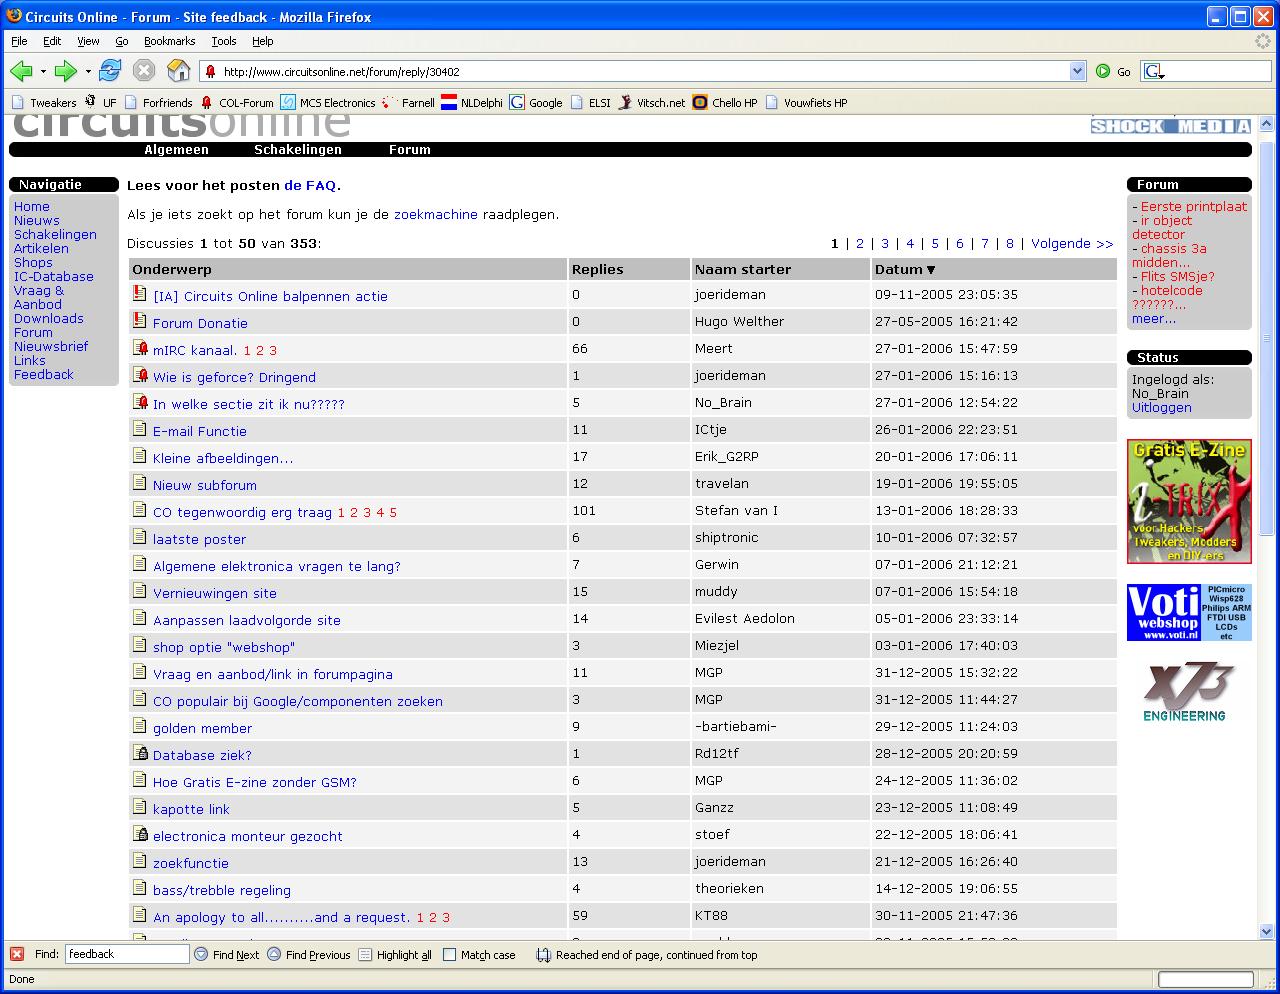Click the Uitloggen link
The height and width of the screenshot is (994, 1280).
click(1161, 408)
